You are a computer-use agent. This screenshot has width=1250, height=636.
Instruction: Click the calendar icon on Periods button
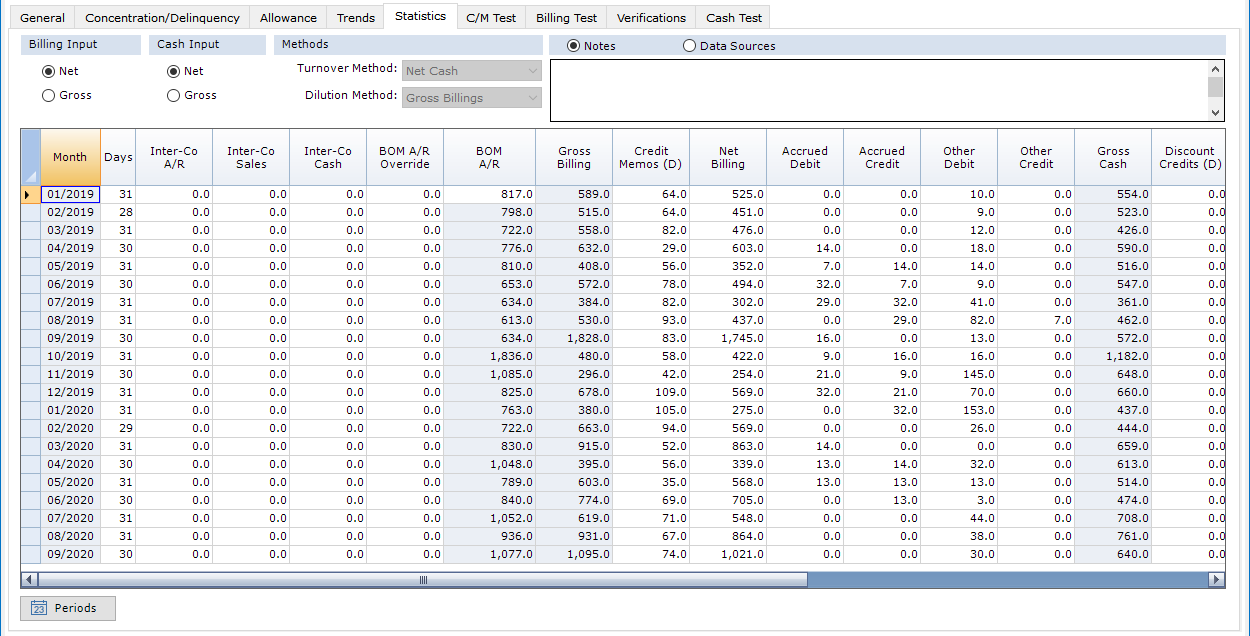point(39,608)
